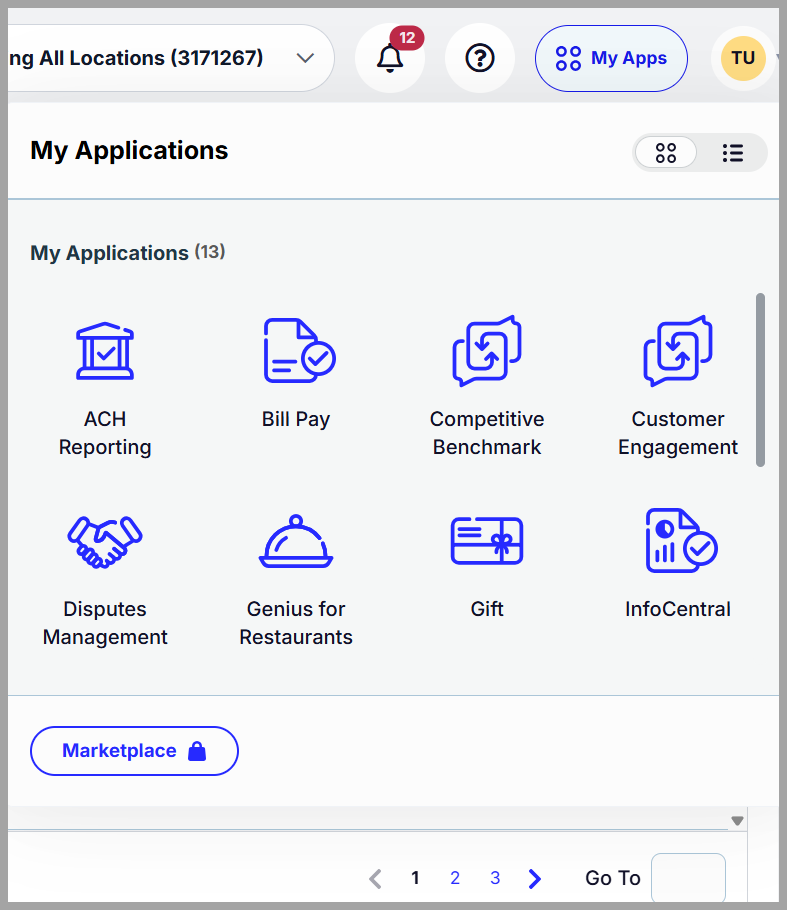Launch Customer Engagement app icon
Viewport: 787px width, 910px height.
pyautogui.click(x=678, y=351)
